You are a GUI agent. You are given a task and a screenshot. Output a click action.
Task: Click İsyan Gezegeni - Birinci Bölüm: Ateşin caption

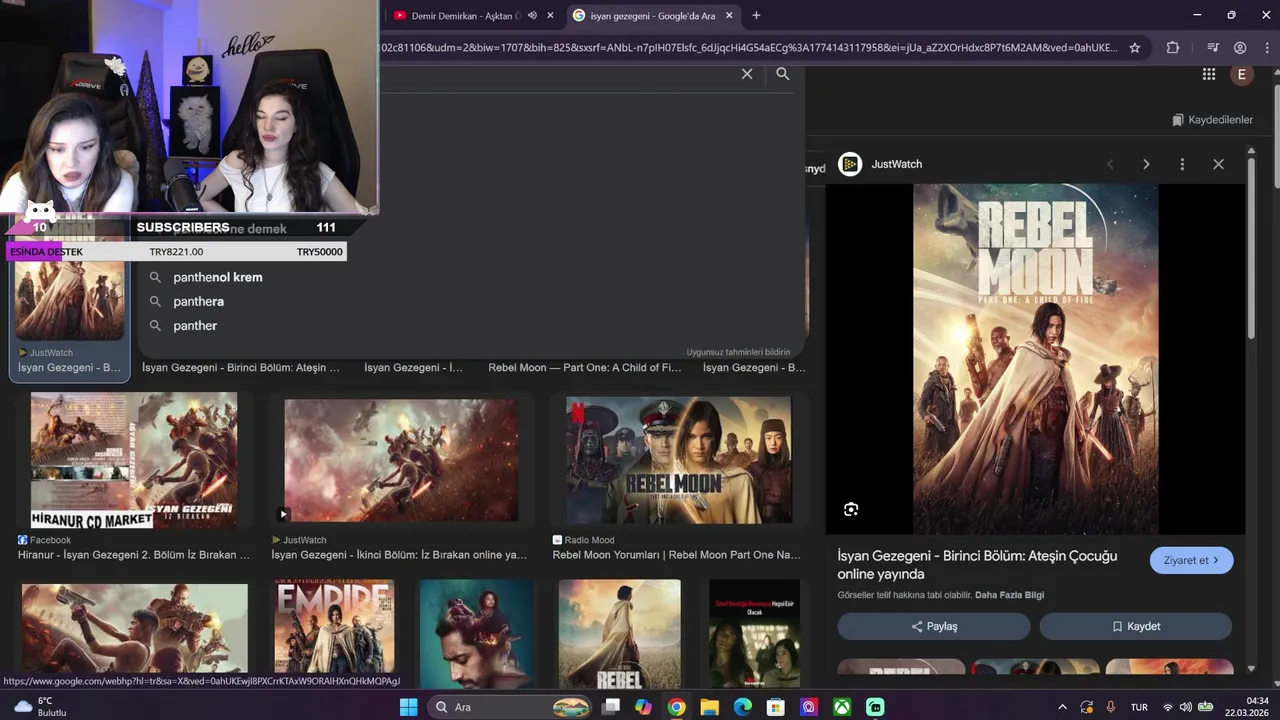click(241, 367)
